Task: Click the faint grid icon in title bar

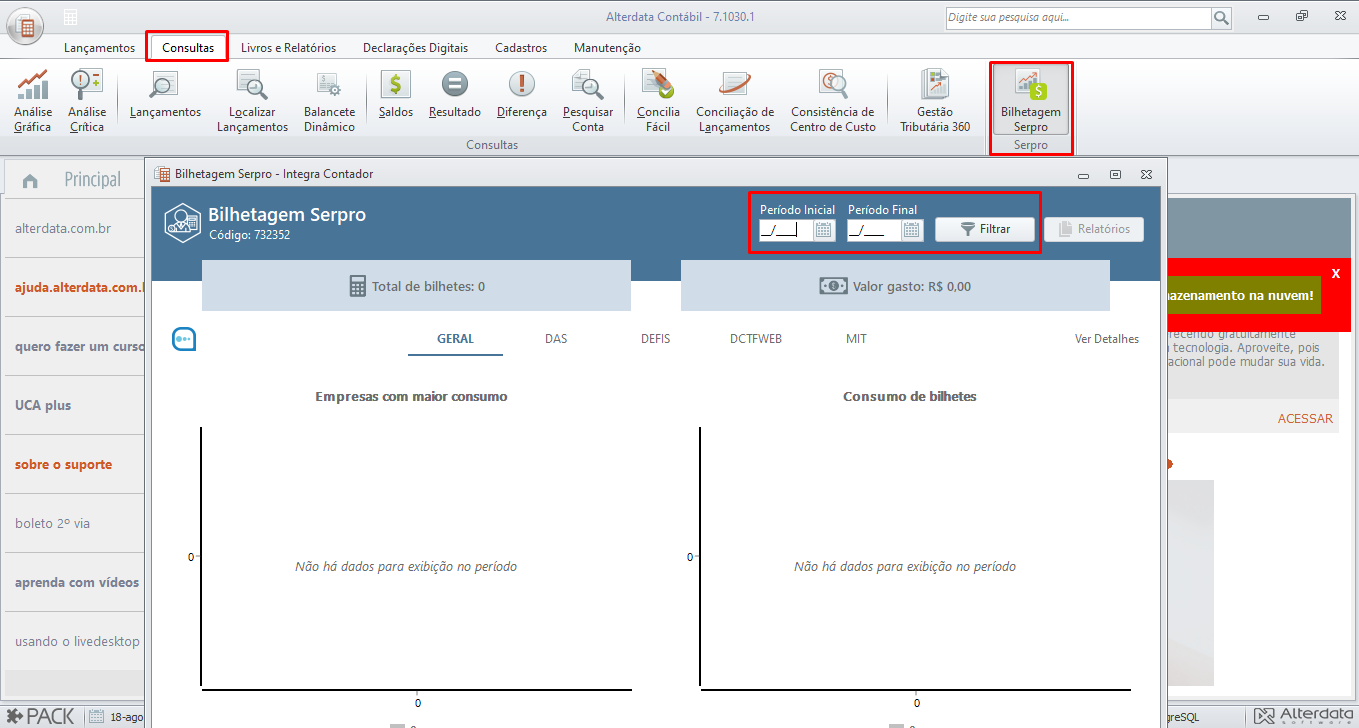Action: click(71, 18)
